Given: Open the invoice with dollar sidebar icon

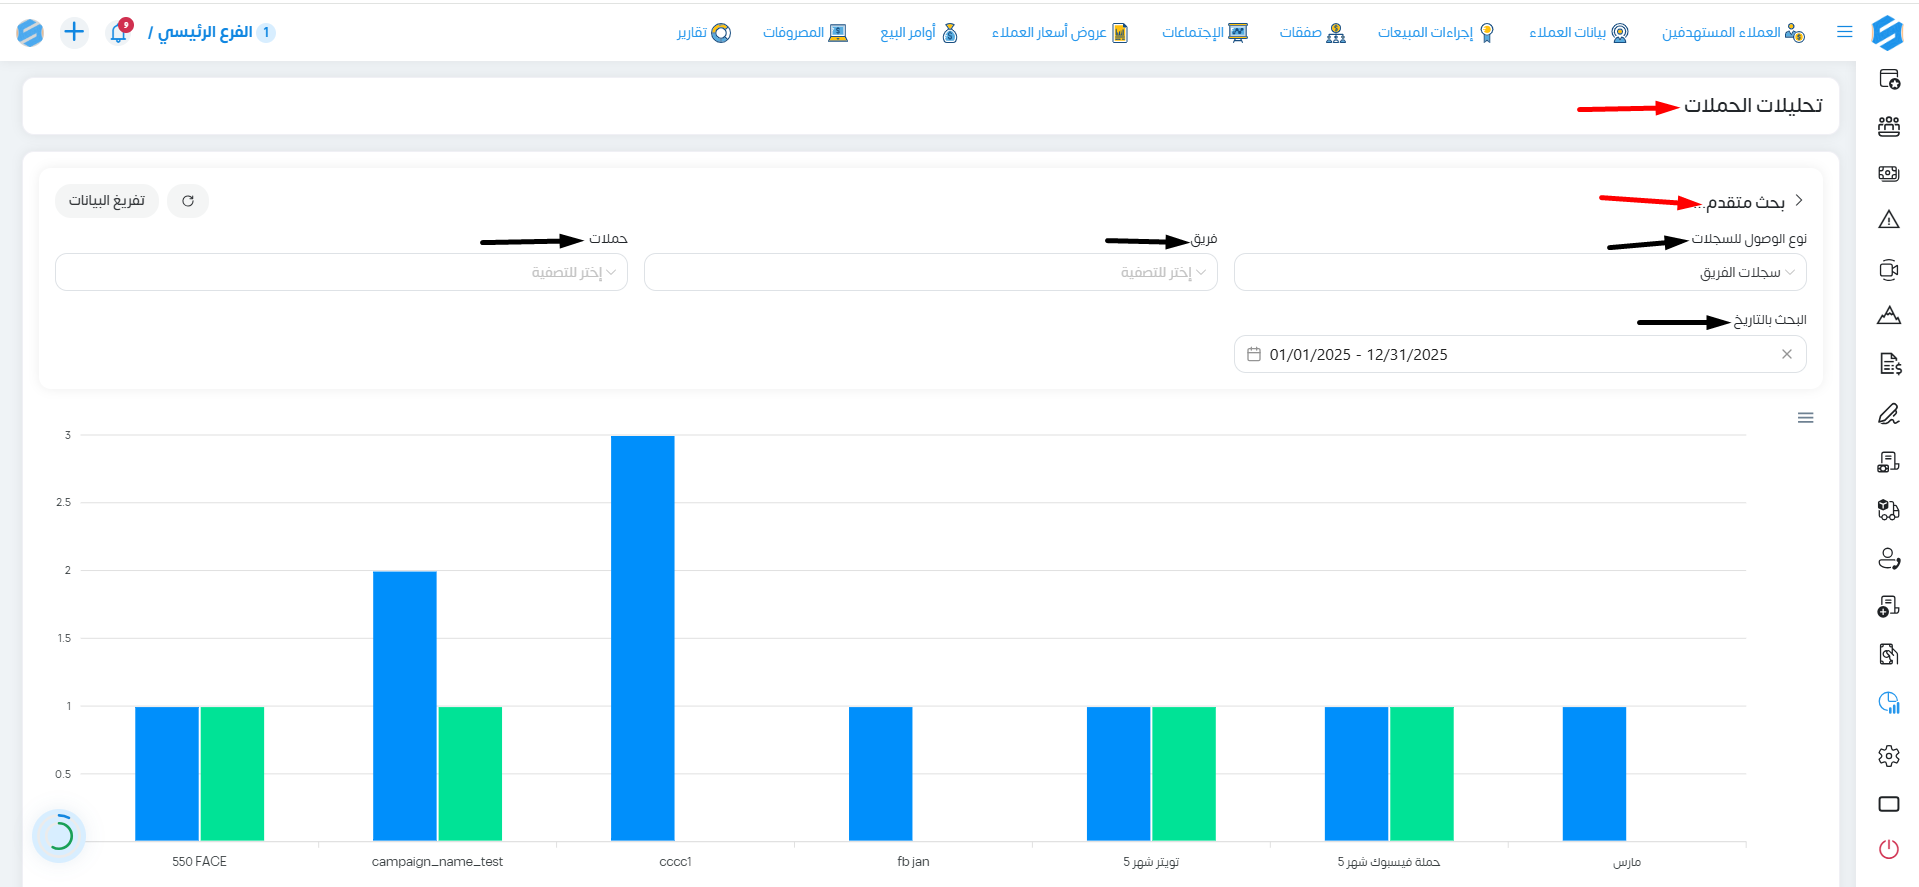Looking at the screenshot, I should tap(1888, 364).
